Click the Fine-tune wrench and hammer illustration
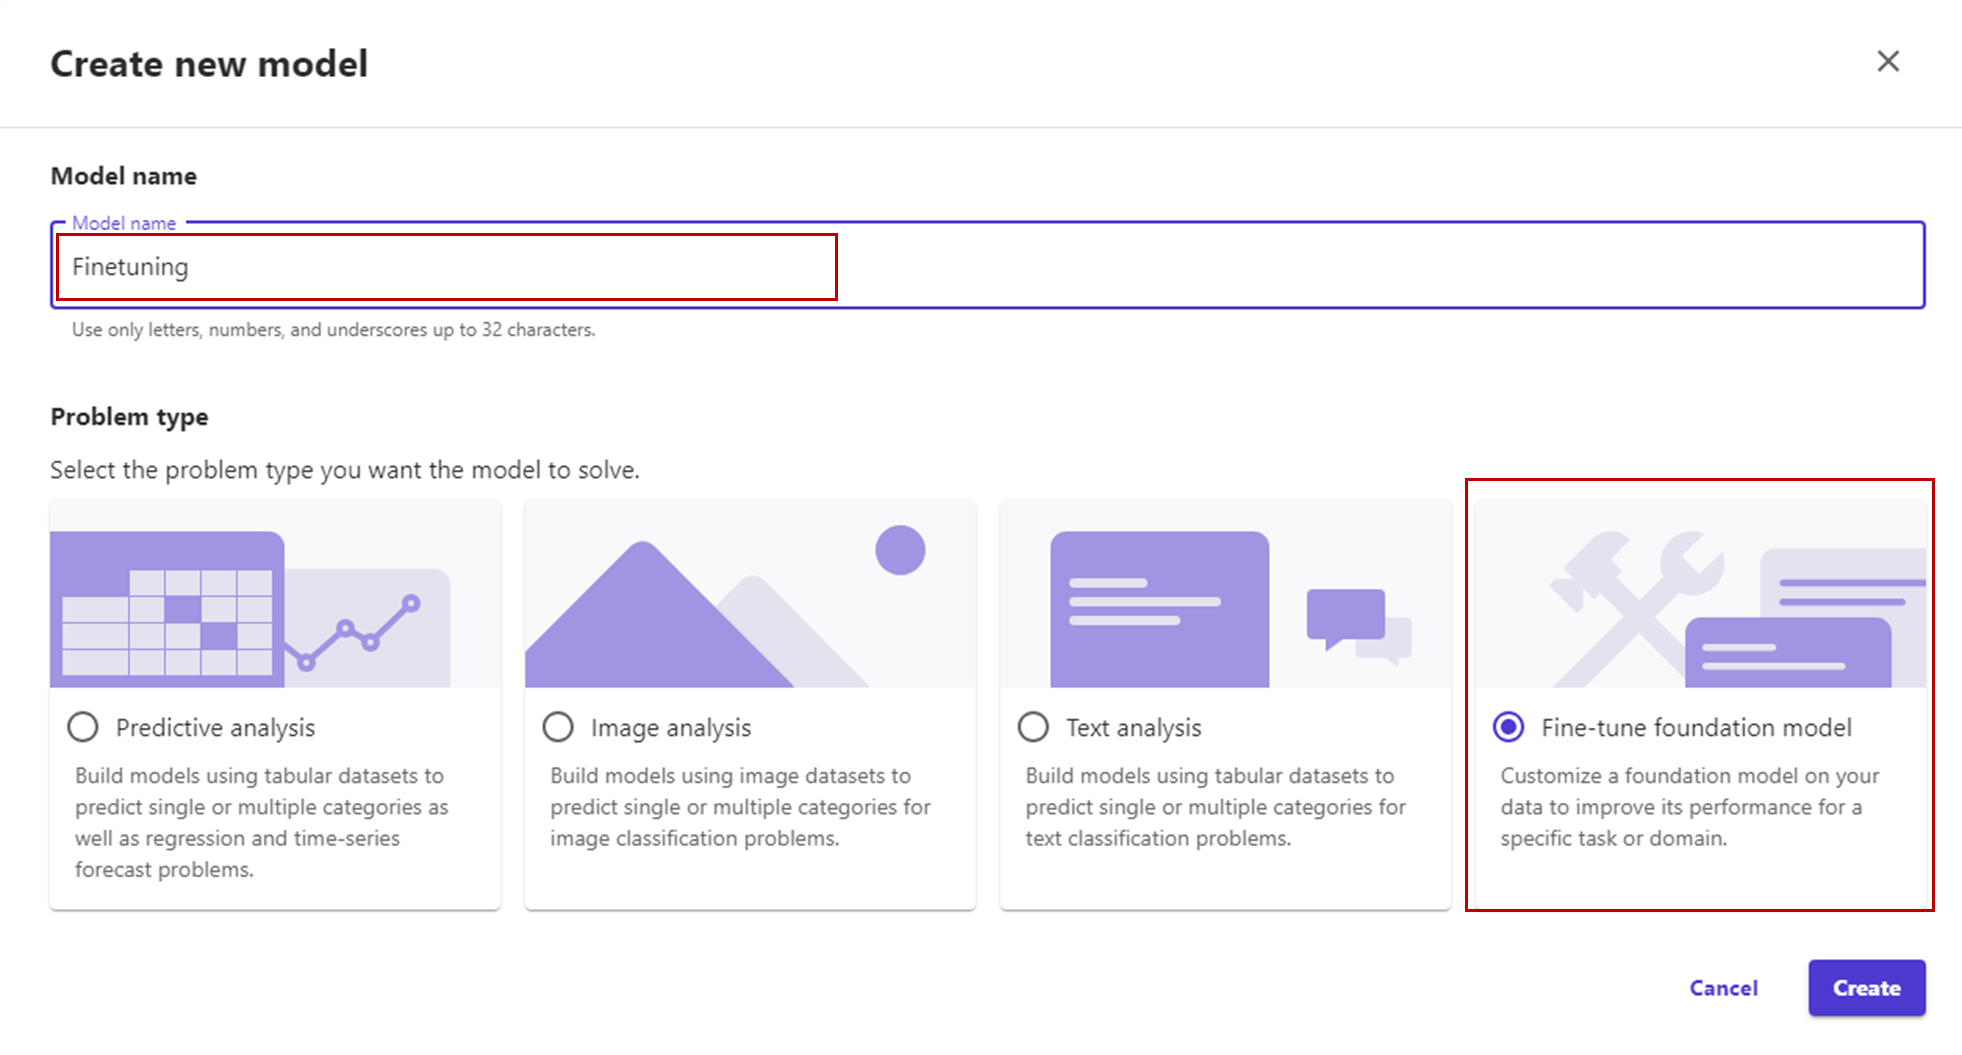This screenshot has width=1962, height=1055. coord(1700,594)
